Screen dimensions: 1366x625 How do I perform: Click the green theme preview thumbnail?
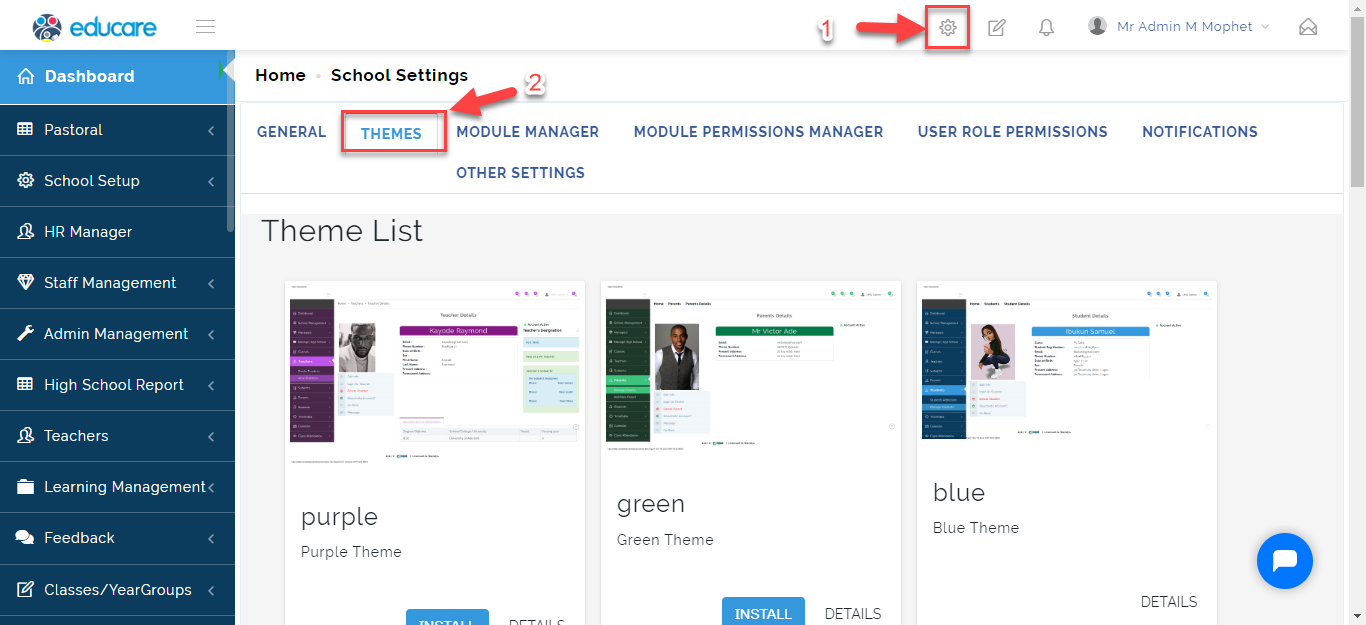coord(751,371)
